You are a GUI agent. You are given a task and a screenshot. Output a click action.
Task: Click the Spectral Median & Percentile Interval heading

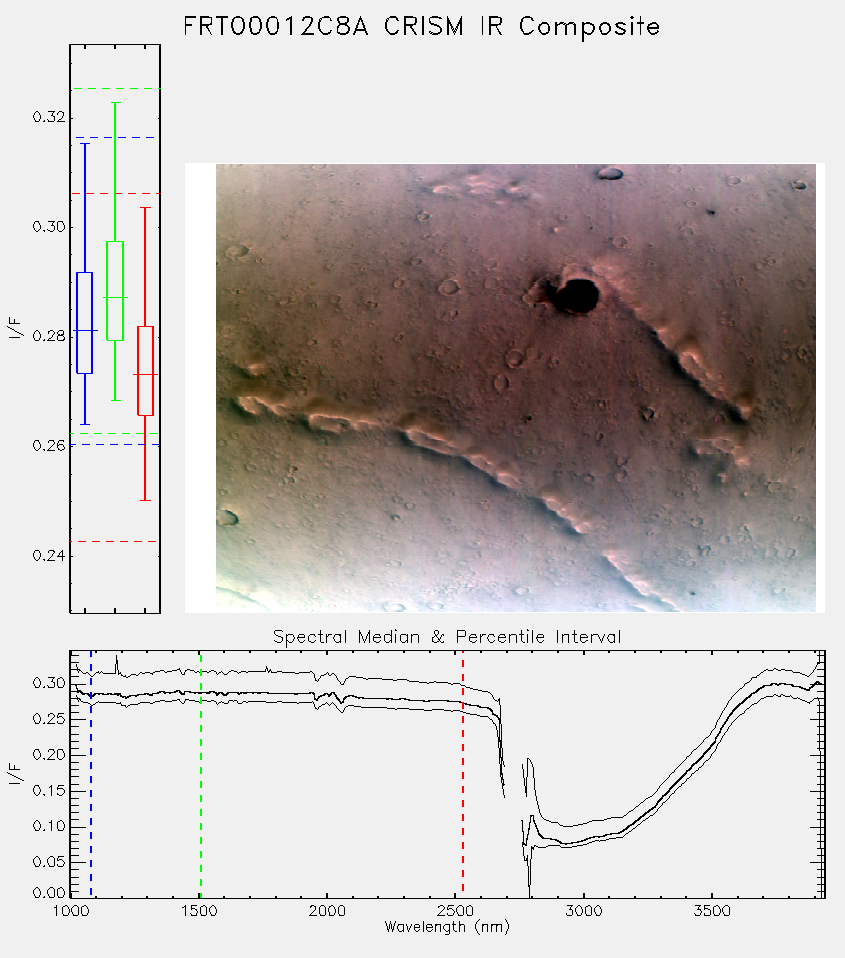447,637
